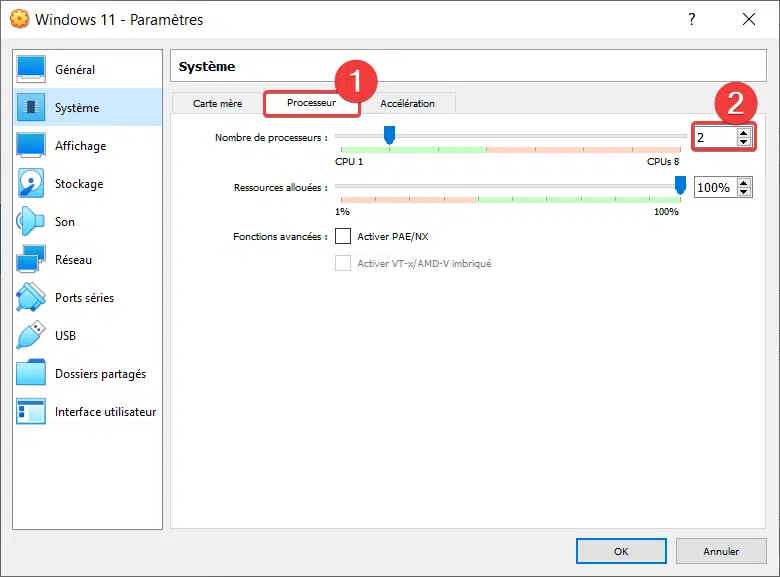The width and height of the screenshot is (780, 577).
Task: Select the Affichage label in sidebar
Action: click(81, 146)
